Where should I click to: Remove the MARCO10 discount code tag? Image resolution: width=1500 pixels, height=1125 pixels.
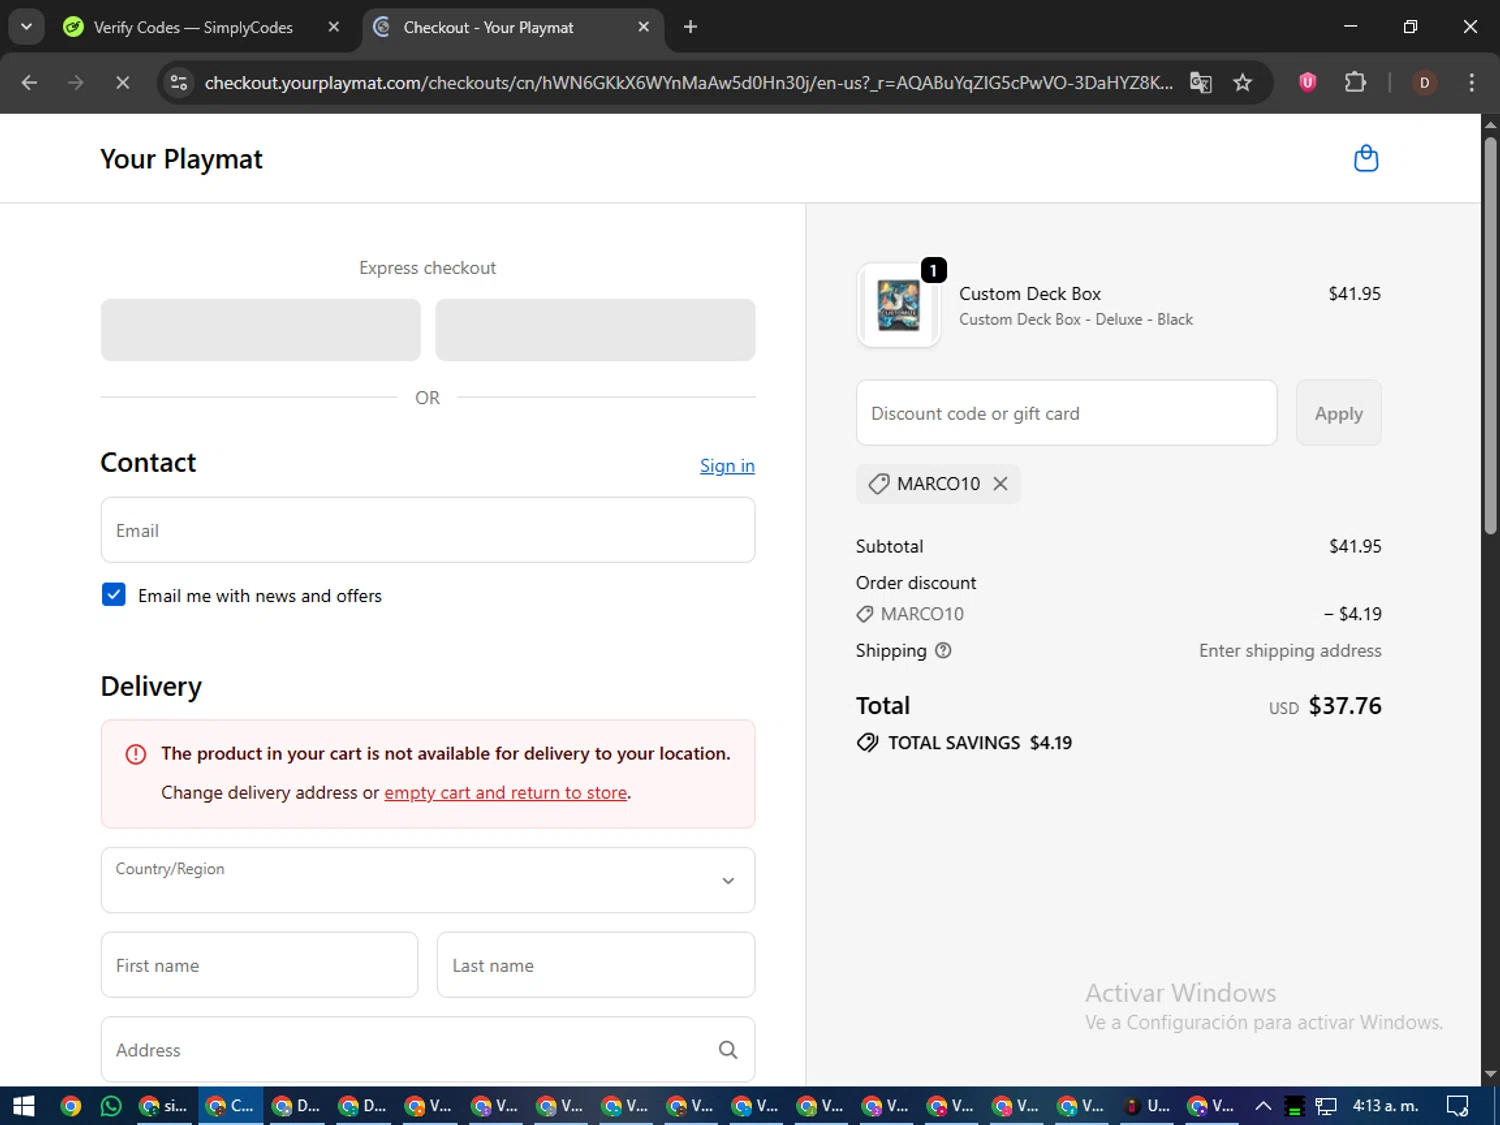[1000, 484]
